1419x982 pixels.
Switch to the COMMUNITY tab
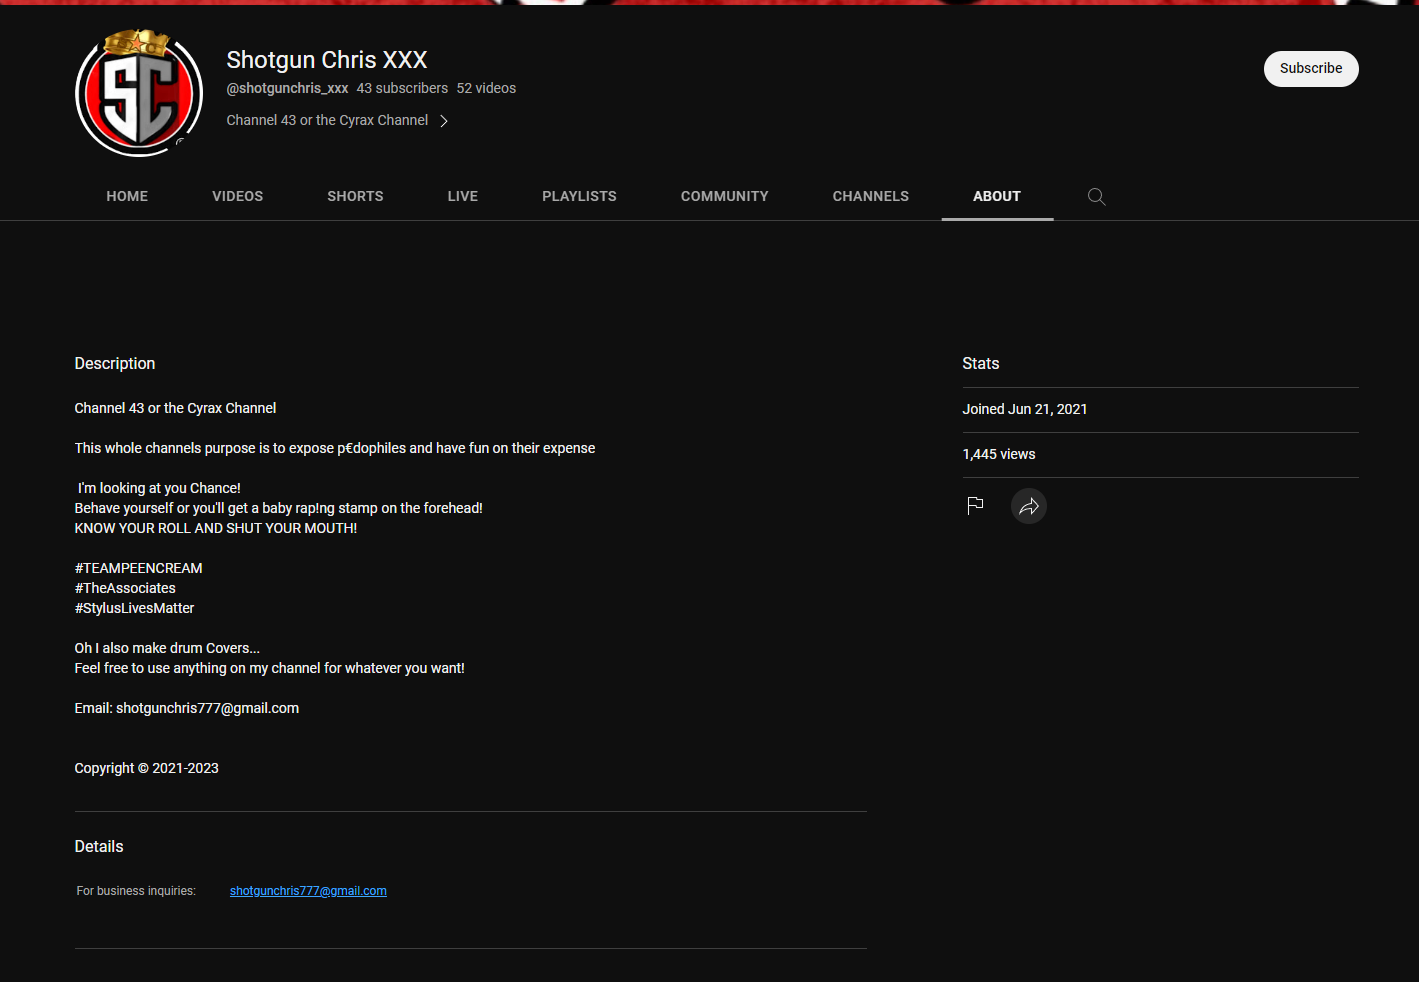pyautogui.click(x=725, y=196)
